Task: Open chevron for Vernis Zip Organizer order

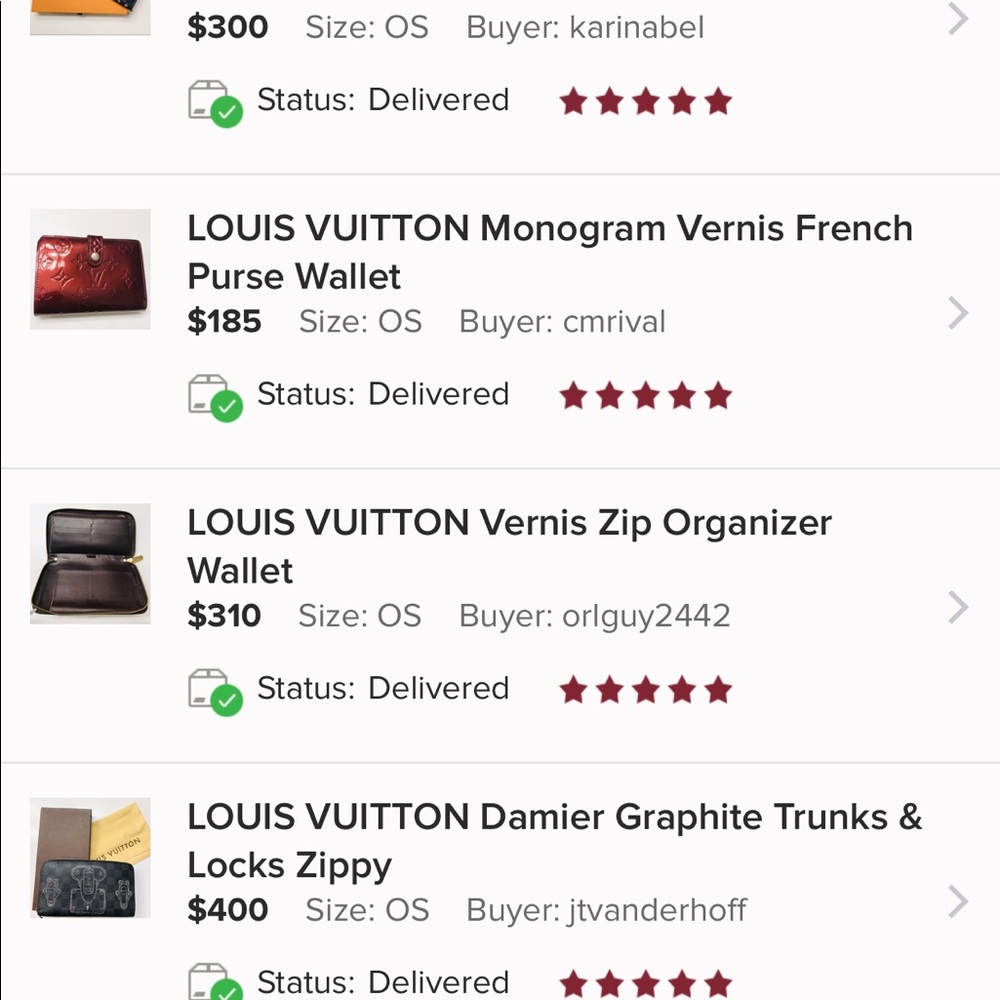Action: (x=959, y=607)
